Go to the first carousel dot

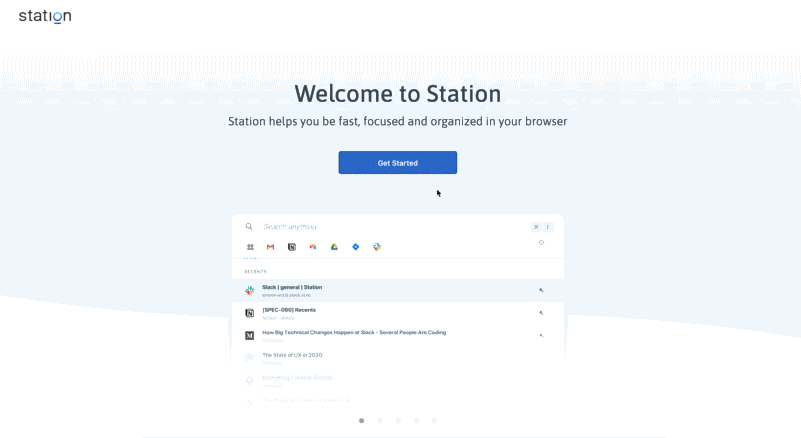[361, 421]
